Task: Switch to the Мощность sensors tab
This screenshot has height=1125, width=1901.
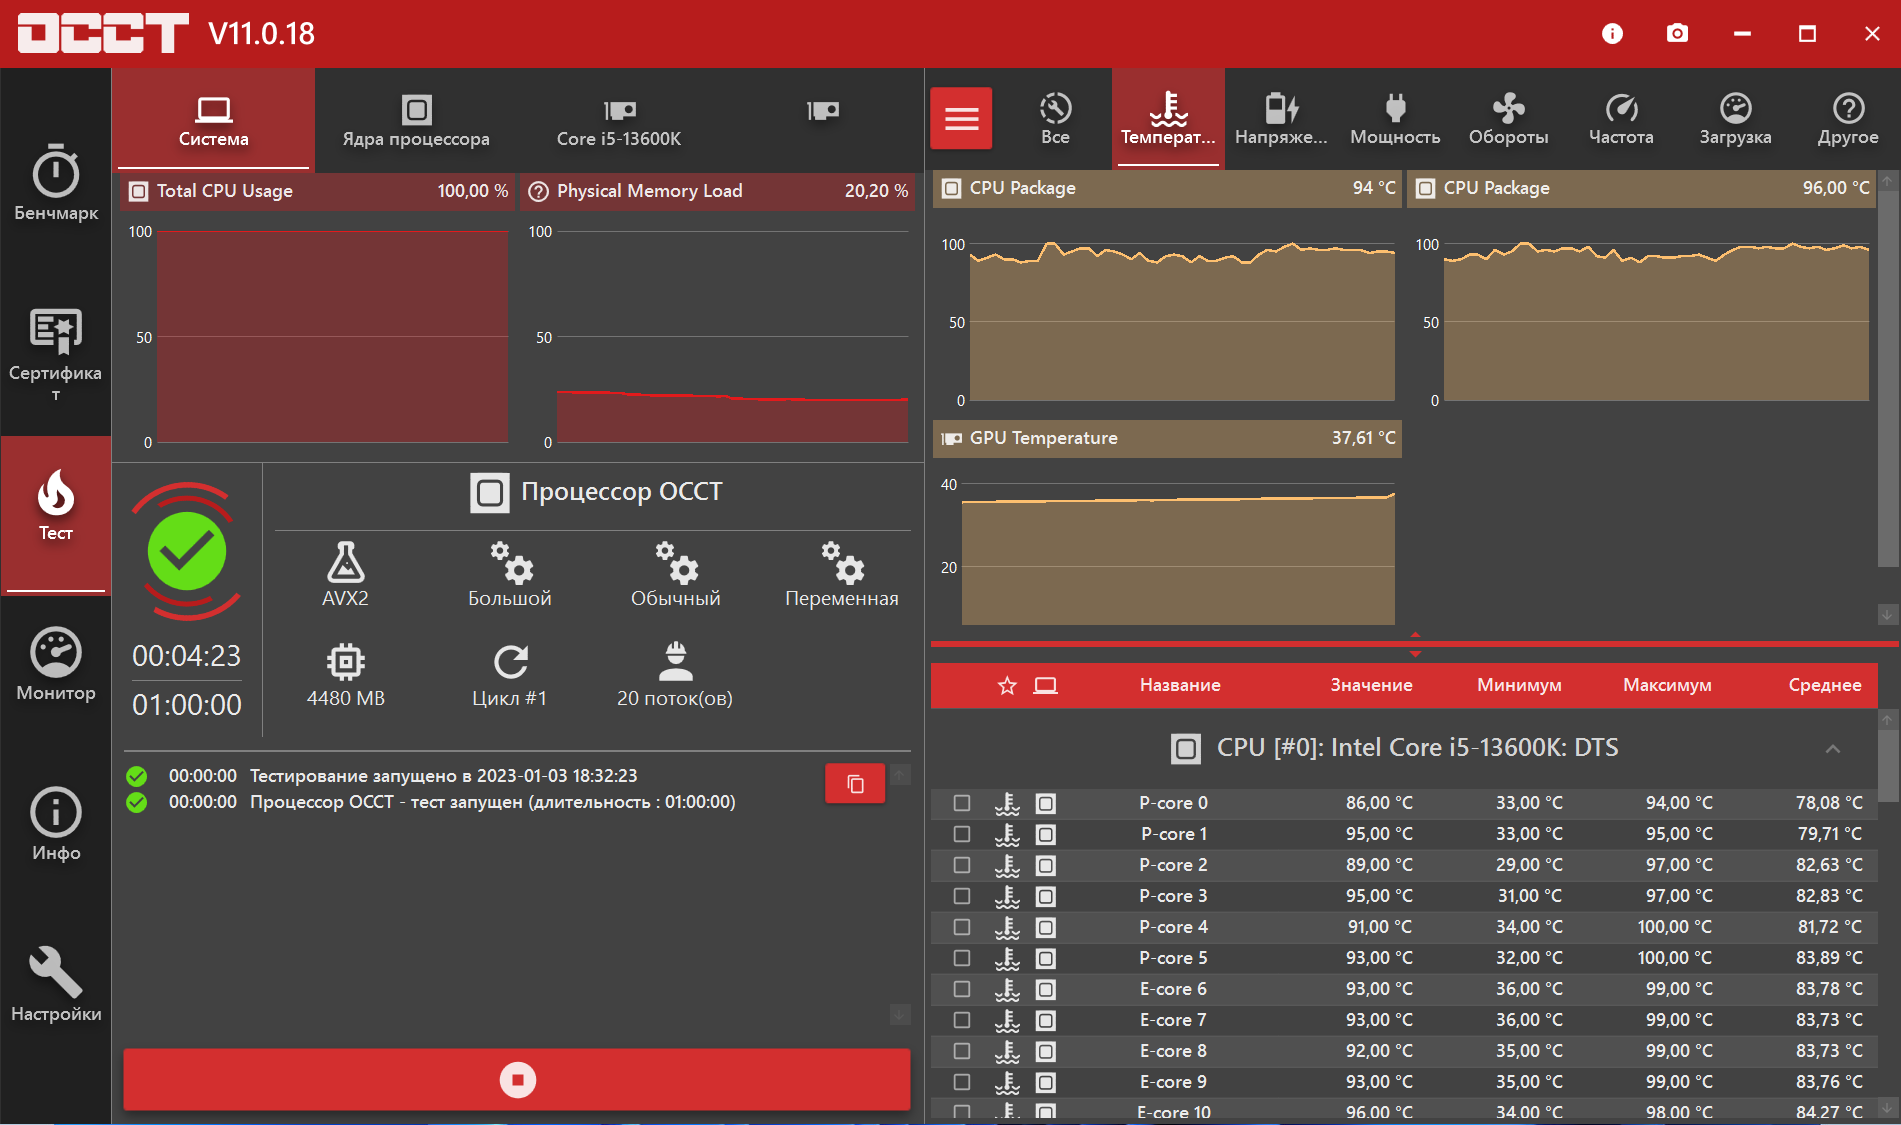Action: pos(1395,118)
